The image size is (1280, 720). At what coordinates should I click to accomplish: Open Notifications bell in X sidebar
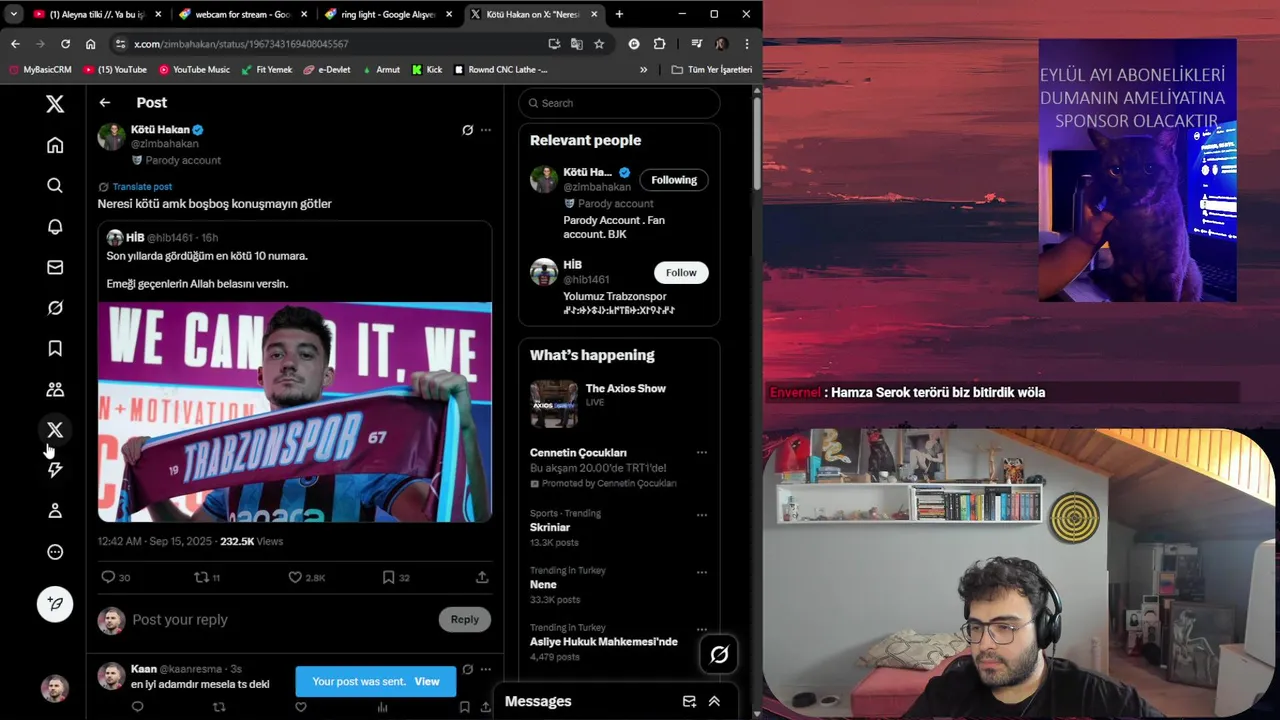[55, 227]
